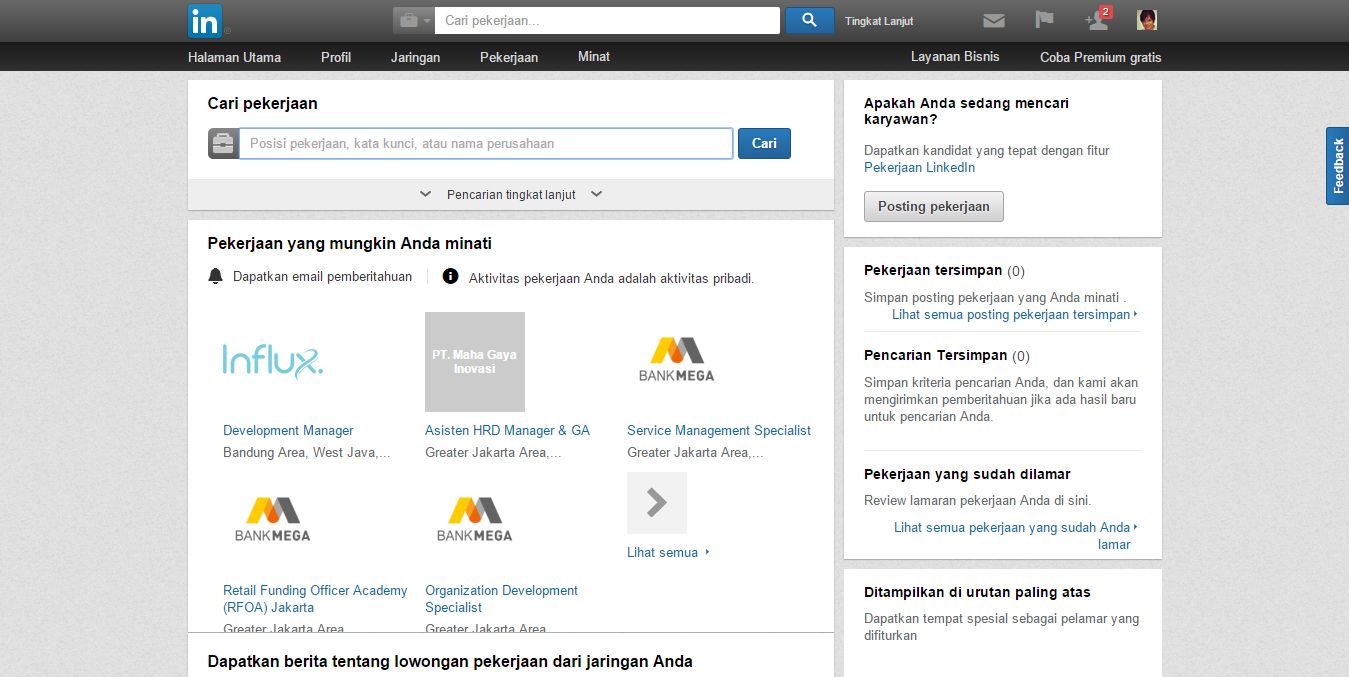
Task: Click the bell notification icon
Action: click(216, 276)
